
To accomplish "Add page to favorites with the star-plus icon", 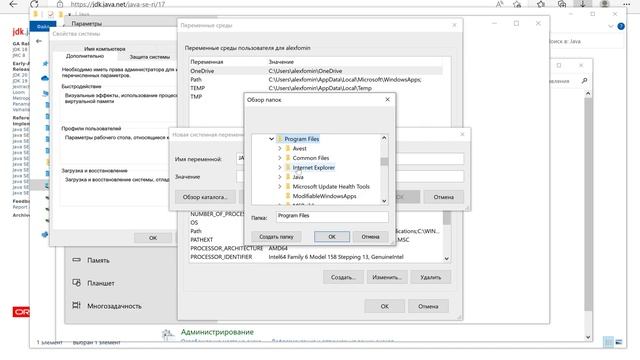I will 517,4.
